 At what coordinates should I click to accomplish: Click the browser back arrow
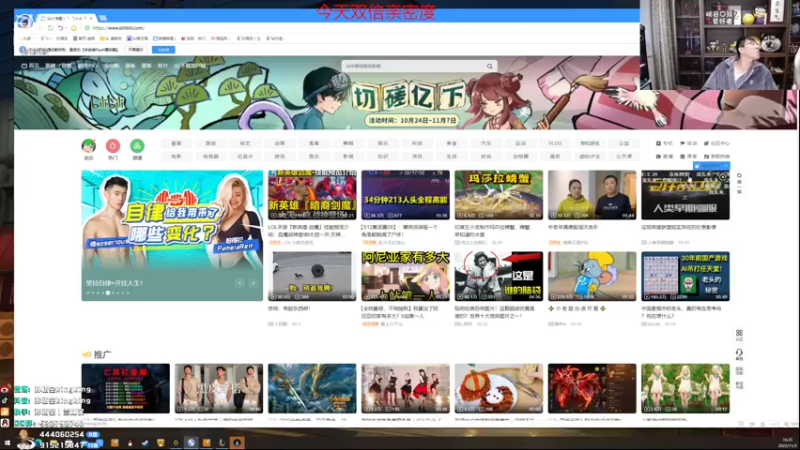40,28
